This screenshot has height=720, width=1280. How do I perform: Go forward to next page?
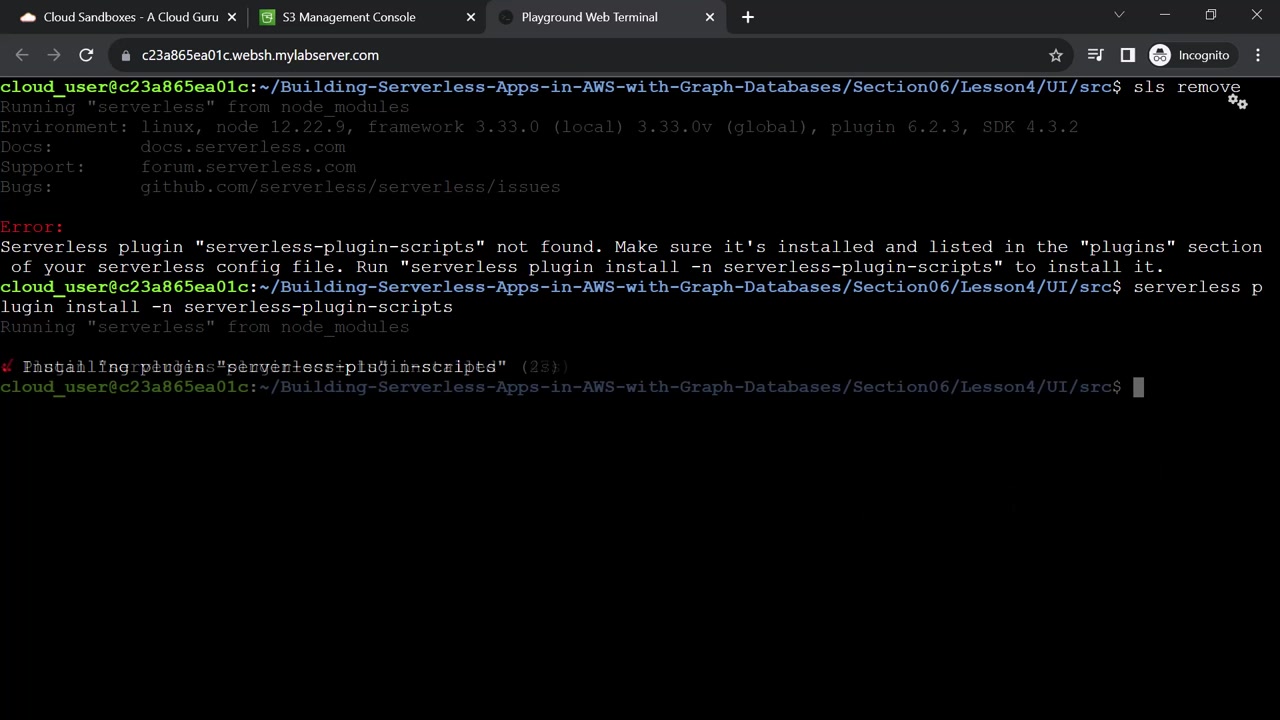(x=54, y=55)
